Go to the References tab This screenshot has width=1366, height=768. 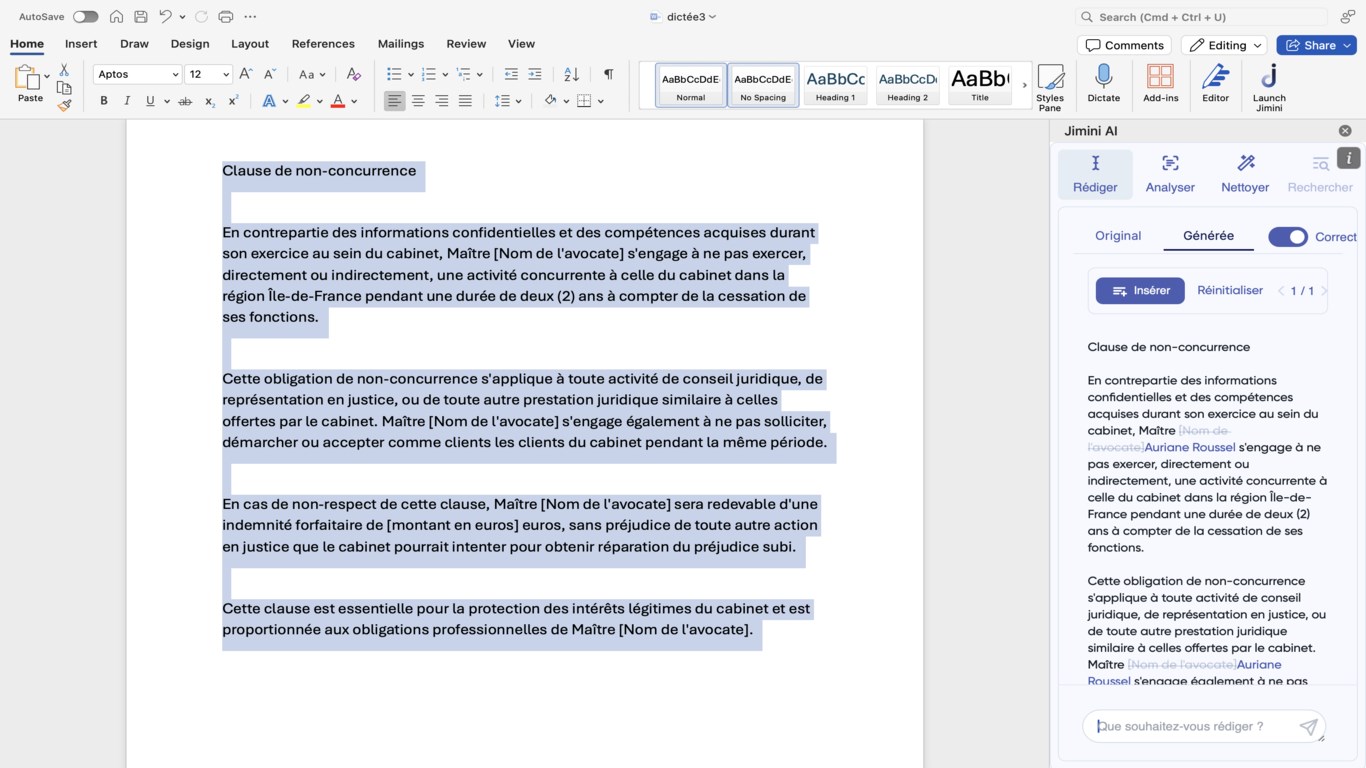323,44
